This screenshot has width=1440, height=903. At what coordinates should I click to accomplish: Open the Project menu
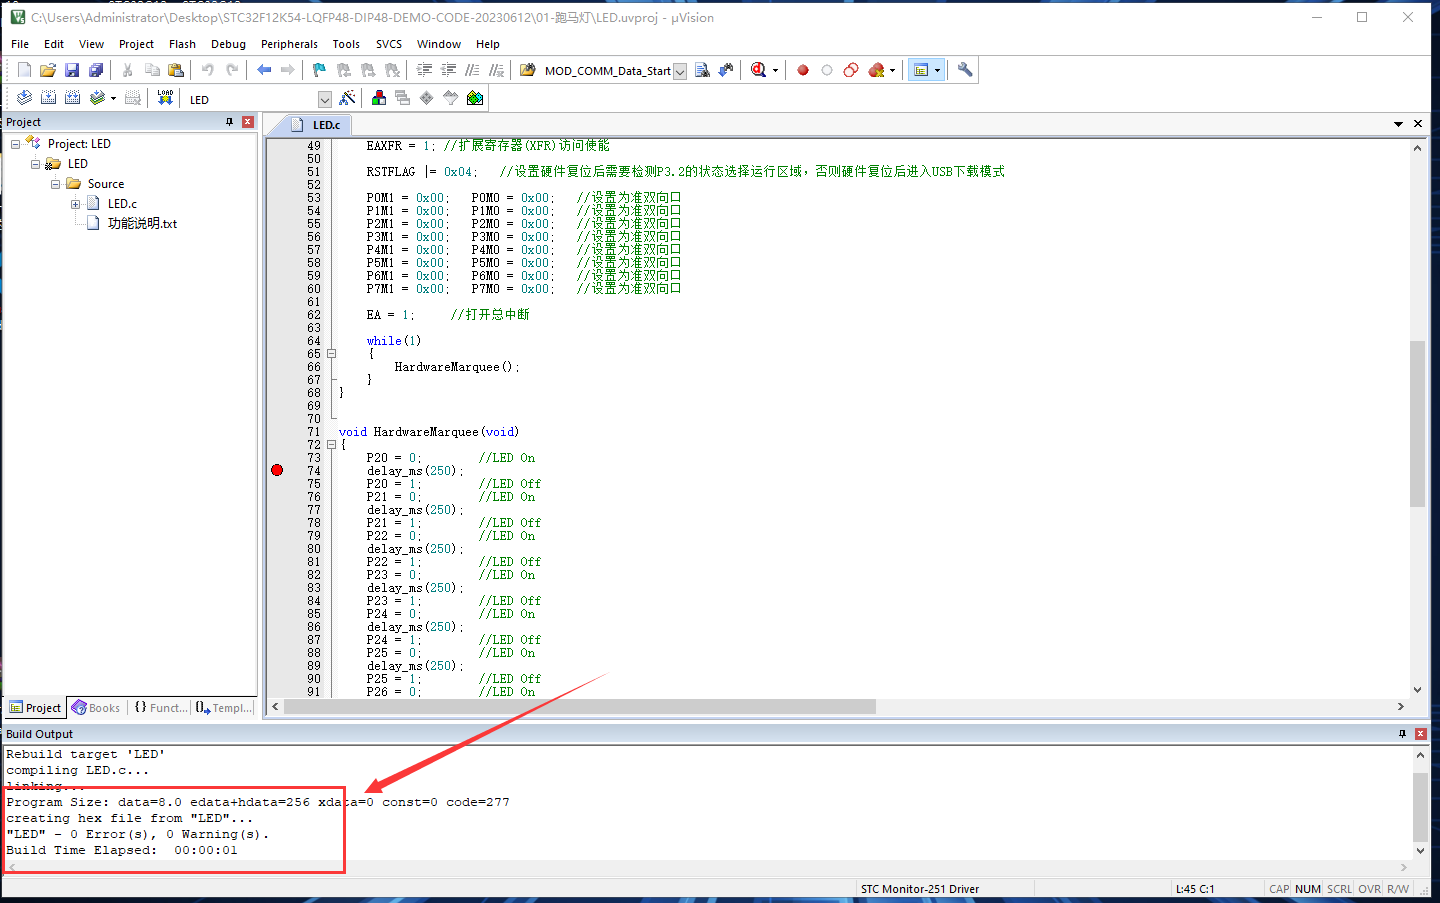pyautogui.click(x=136, y=44)
